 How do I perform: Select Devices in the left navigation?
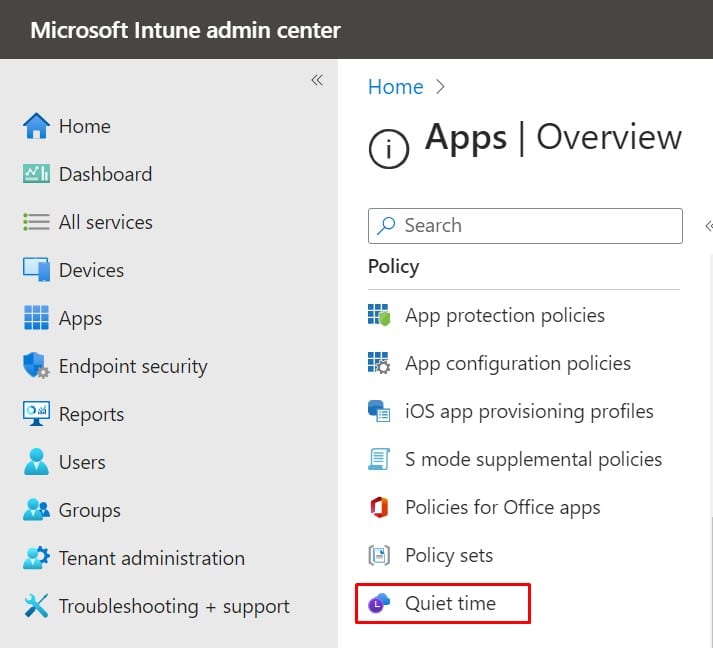(91, 270)
